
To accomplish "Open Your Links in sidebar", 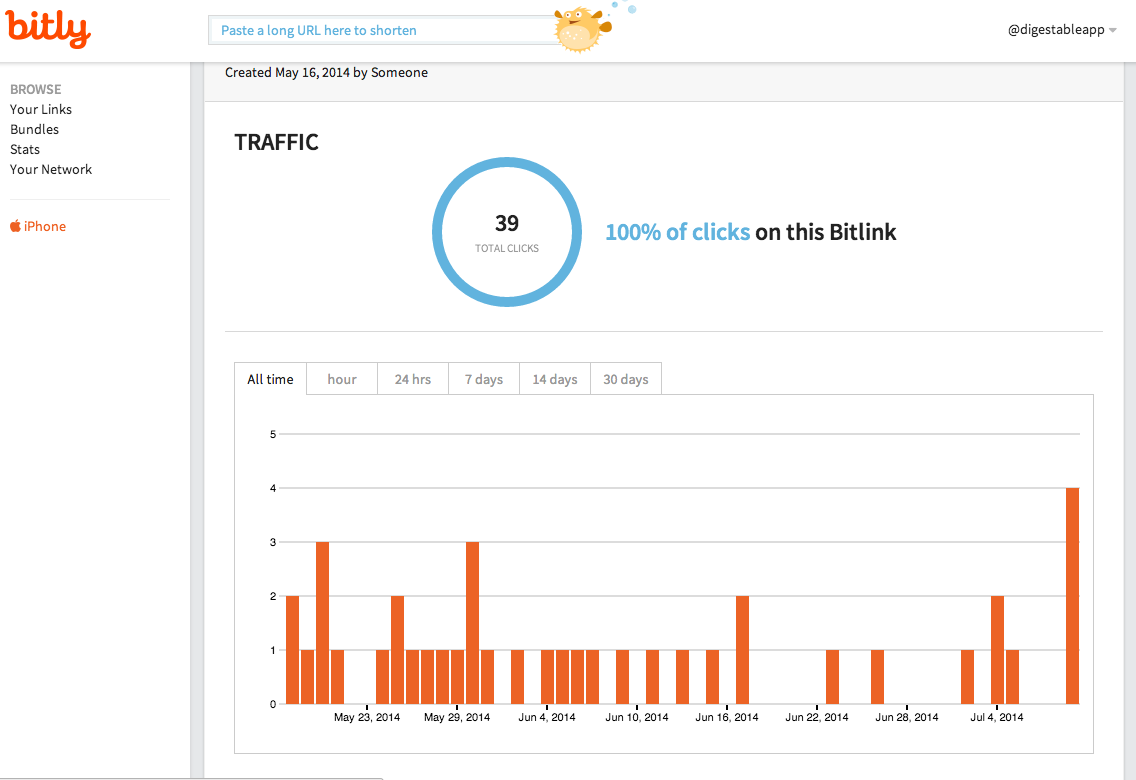I will (x=41, y=109).
